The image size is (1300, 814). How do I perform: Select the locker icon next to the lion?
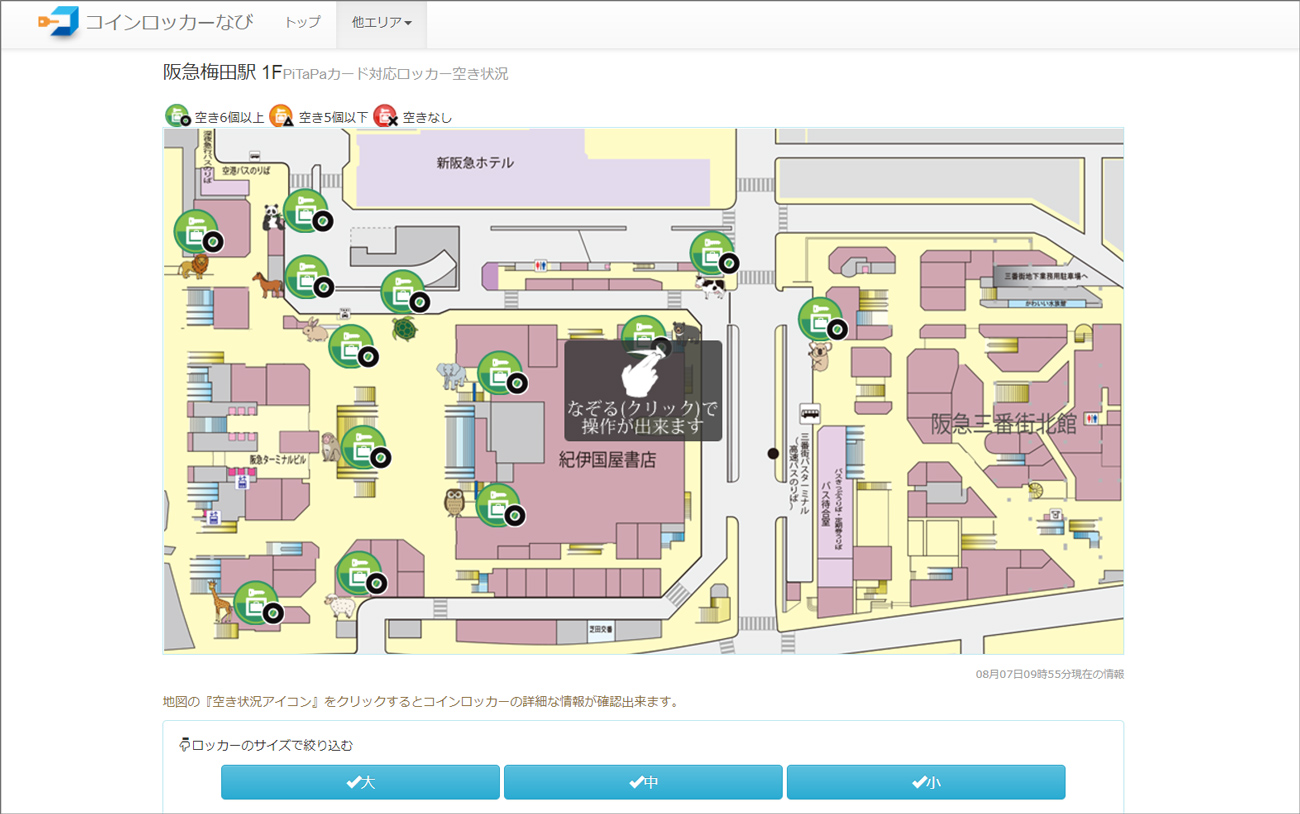[197, 232]
